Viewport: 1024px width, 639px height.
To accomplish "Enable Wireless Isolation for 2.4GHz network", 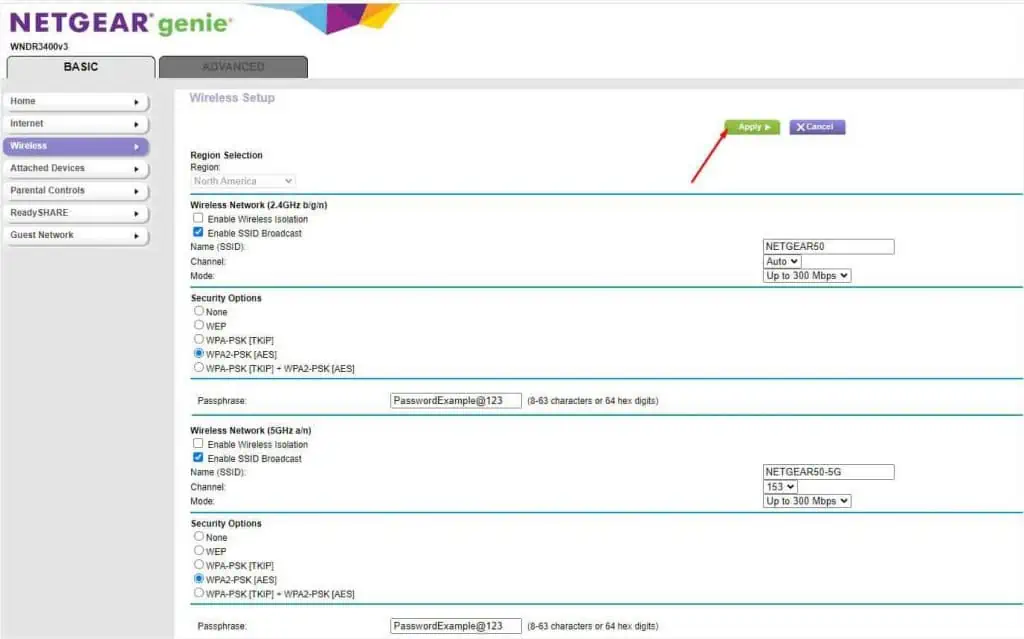I will tap(198, 219).
